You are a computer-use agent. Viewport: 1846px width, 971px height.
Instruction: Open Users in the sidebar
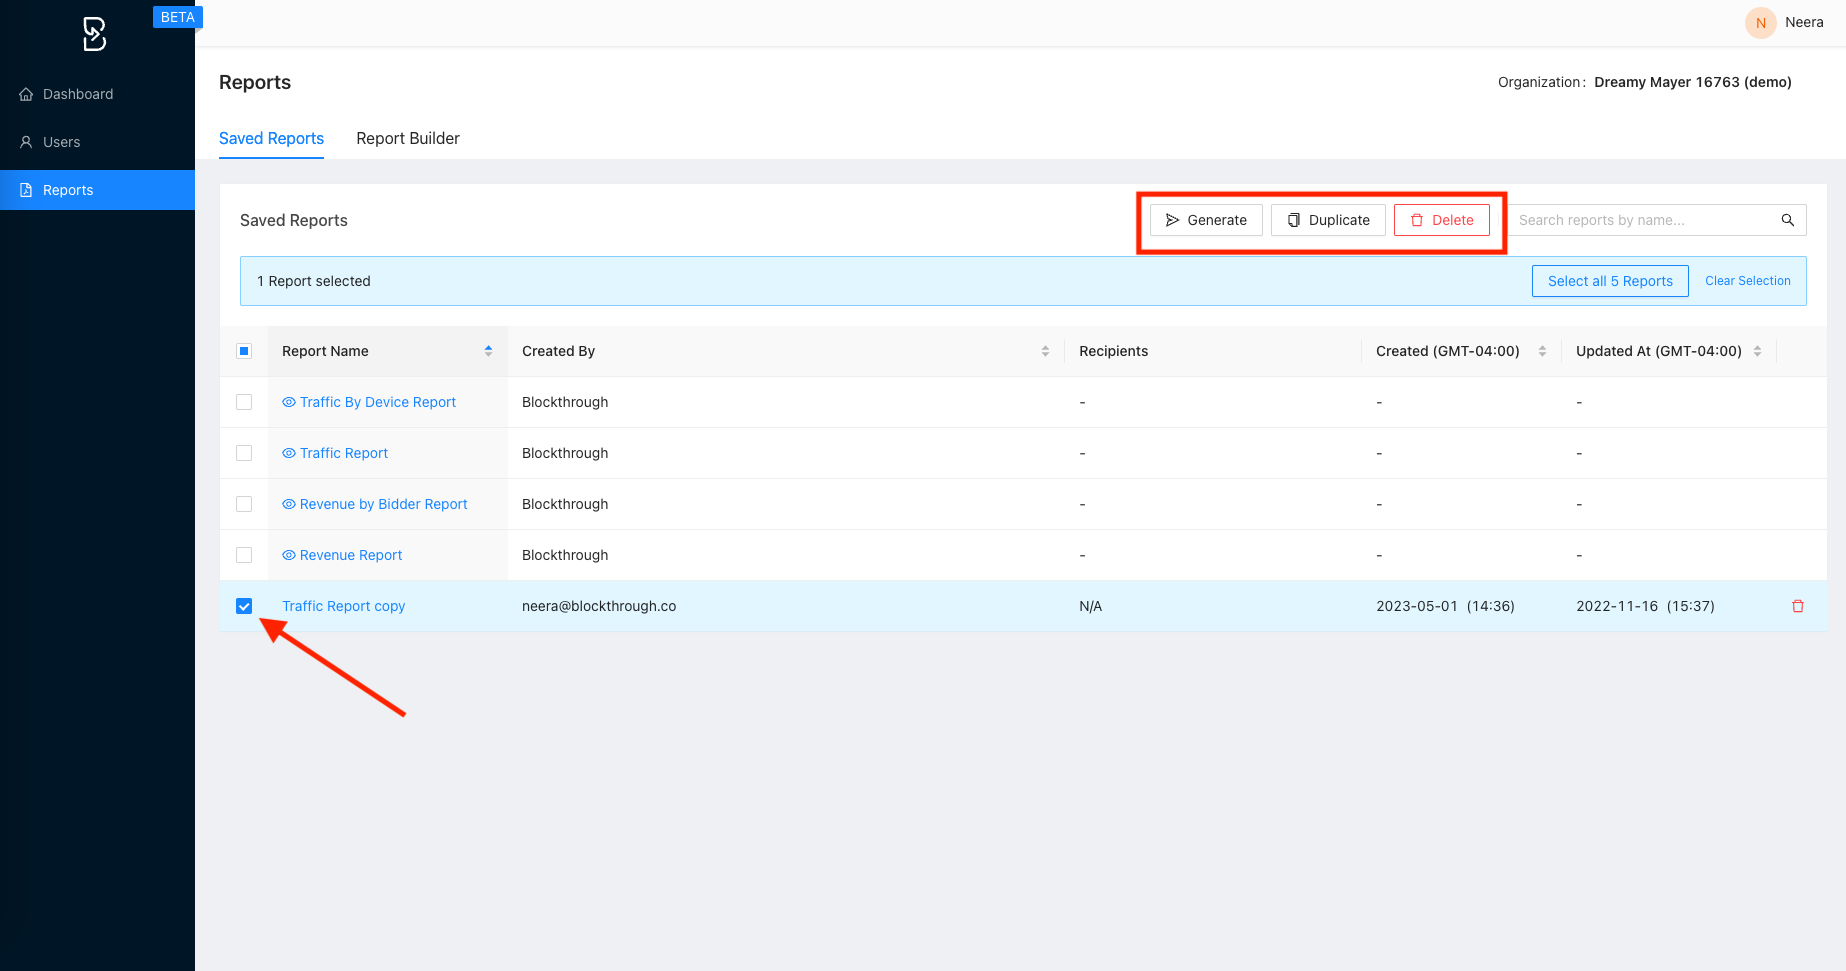click(x=97, y=142)
